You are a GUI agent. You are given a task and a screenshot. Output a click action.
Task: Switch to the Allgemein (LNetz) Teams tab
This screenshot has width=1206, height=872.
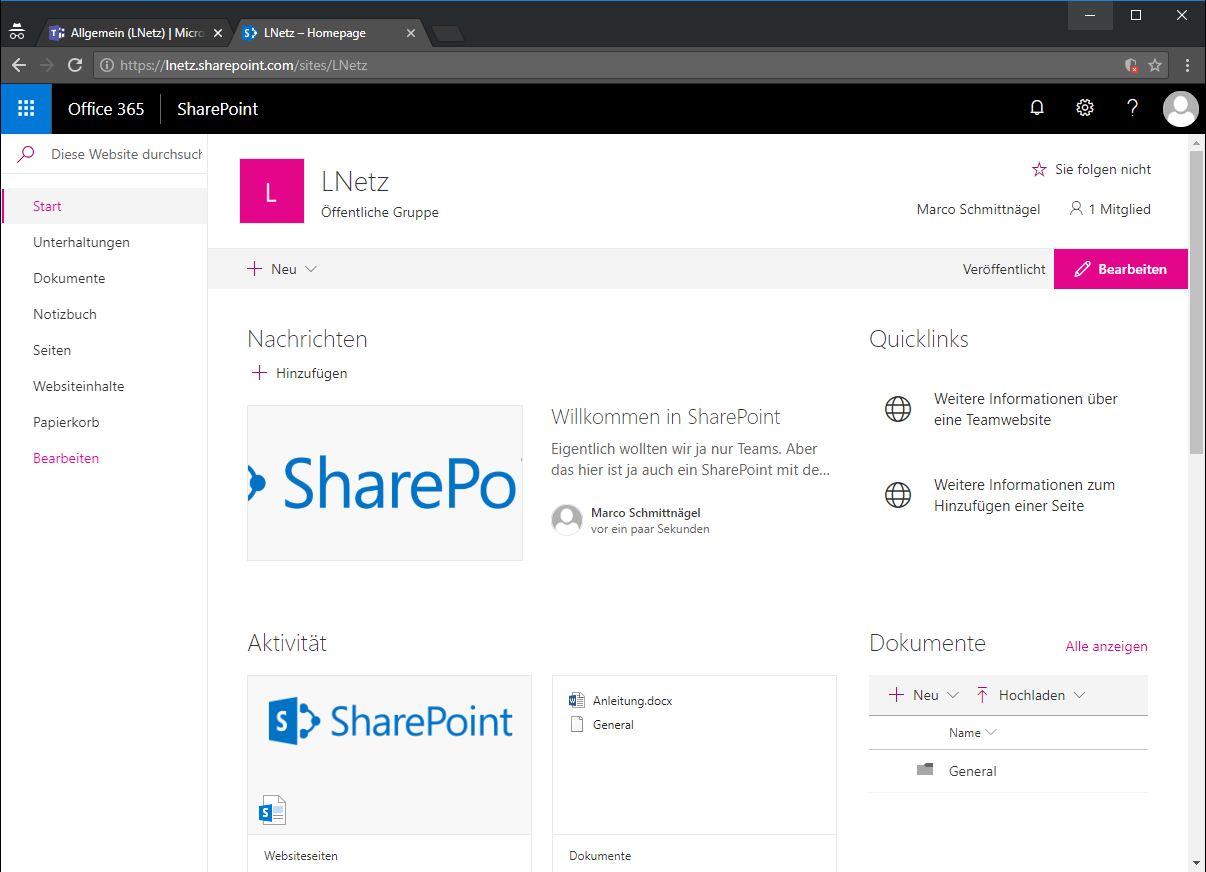(x=136, y=33)
